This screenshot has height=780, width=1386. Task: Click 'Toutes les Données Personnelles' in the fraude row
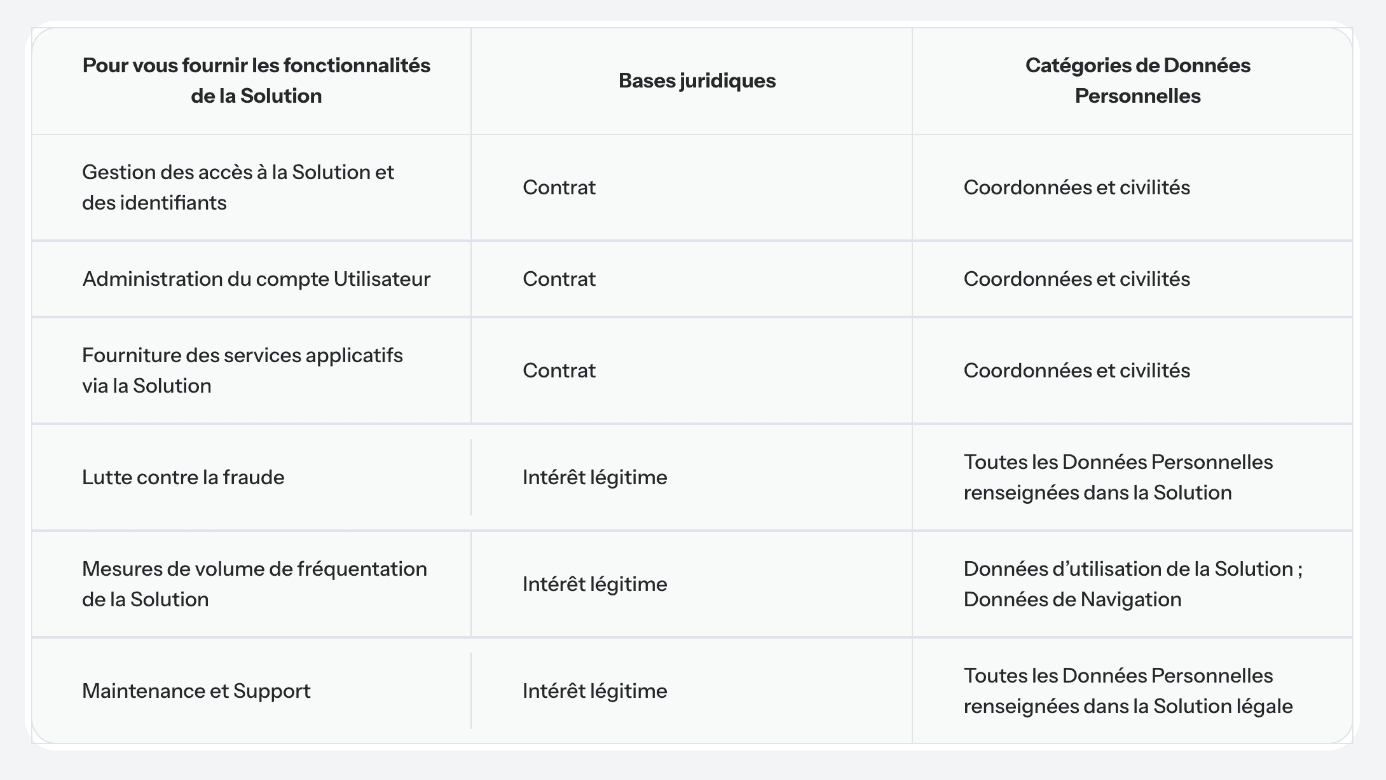[x=1118, y=462]
